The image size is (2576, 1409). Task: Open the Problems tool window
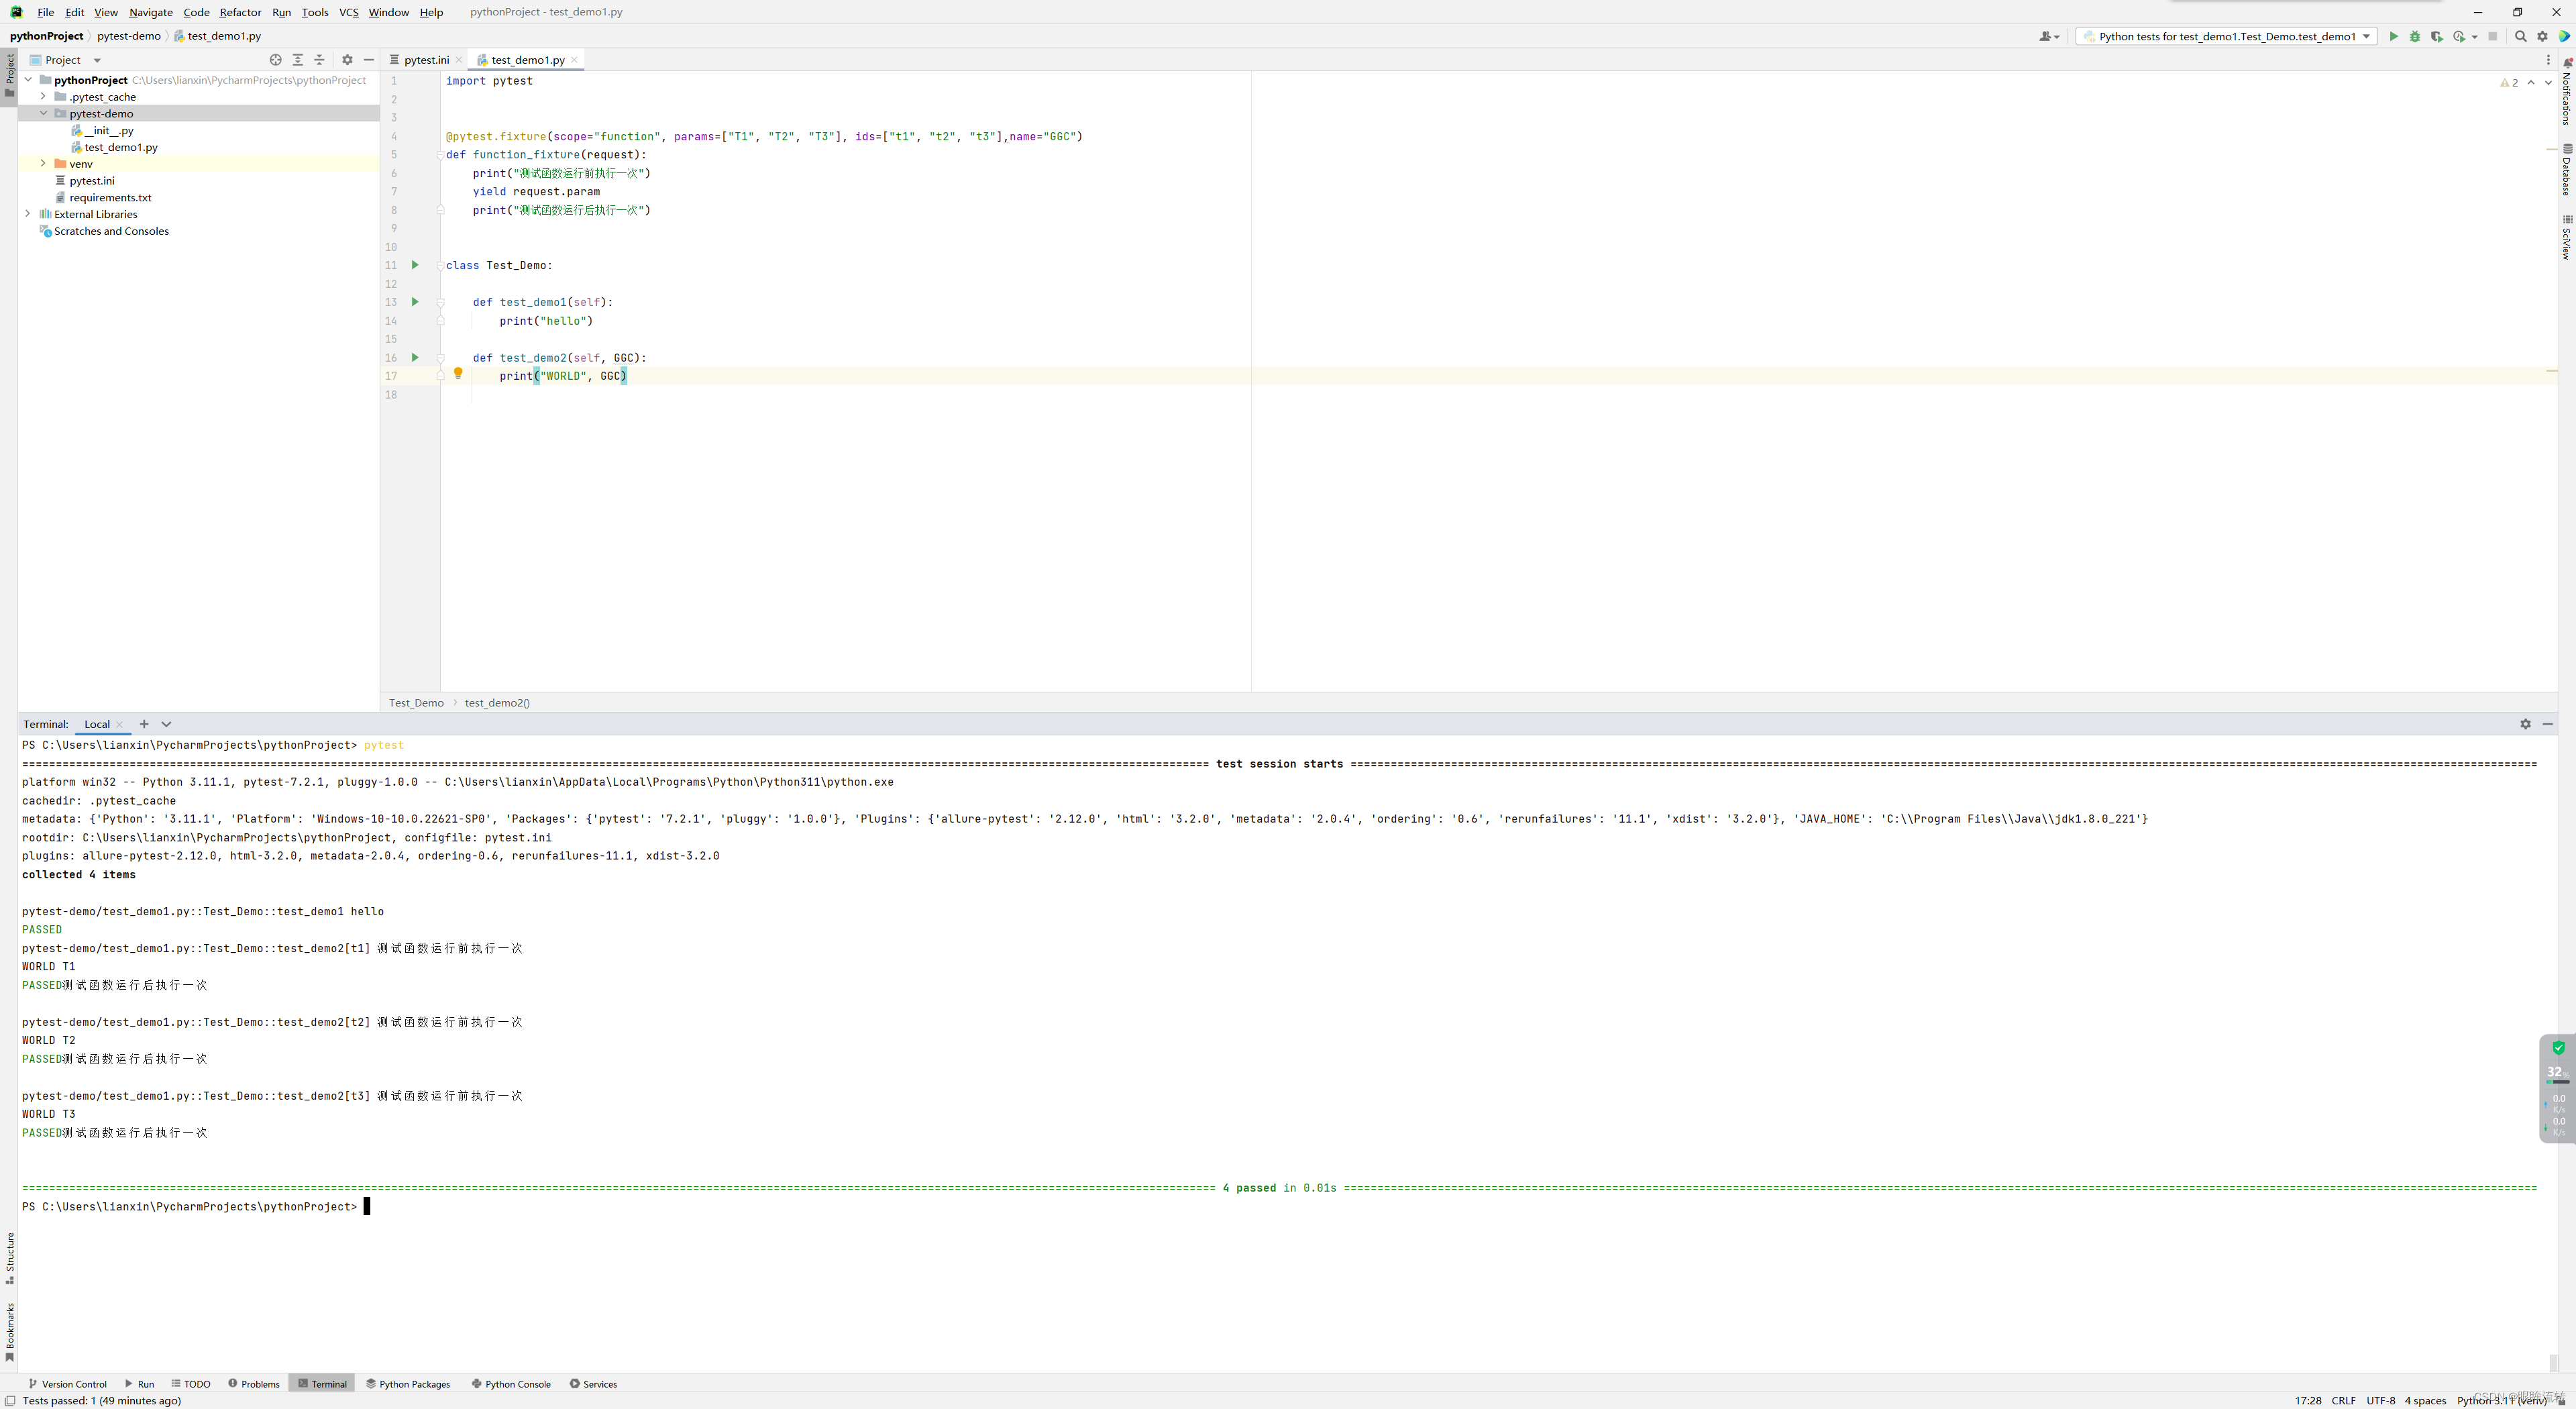(254, 1384)
